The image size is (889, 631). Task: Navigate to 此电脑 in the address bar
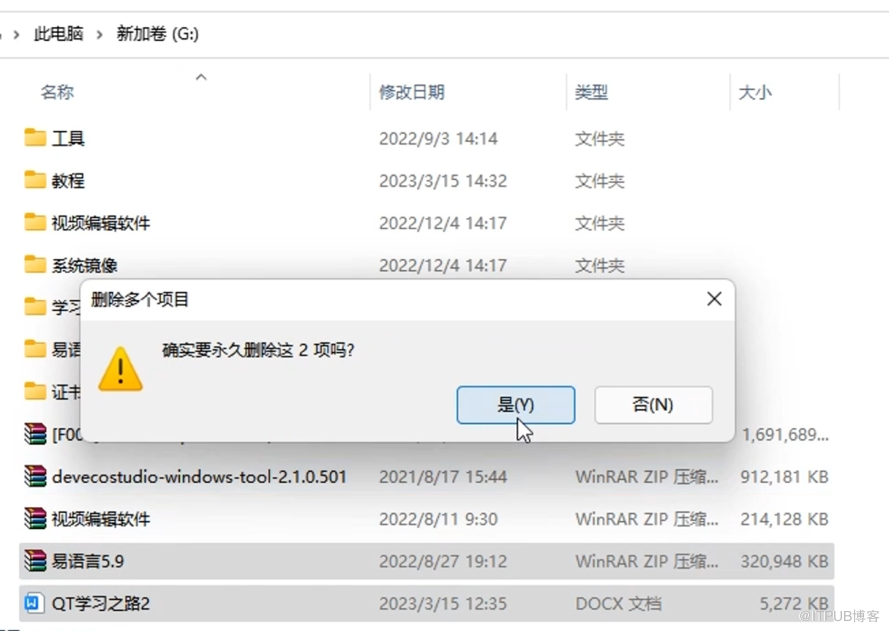(x=58, y=34)
